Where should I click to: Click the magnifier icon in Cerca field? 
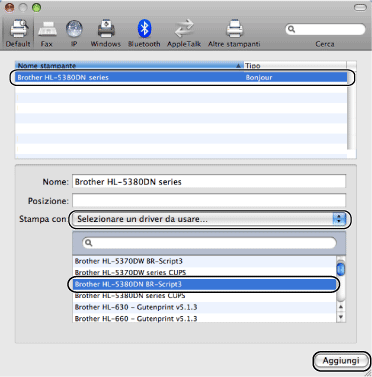[292, 29]
